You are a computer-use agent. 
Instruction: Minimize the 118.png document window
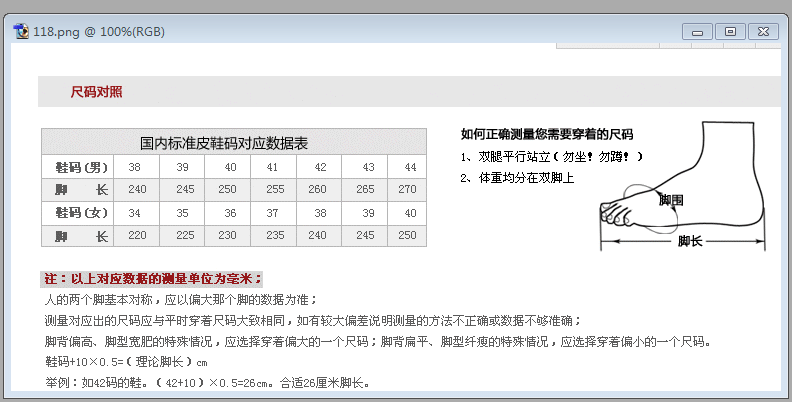coord(697,31)
